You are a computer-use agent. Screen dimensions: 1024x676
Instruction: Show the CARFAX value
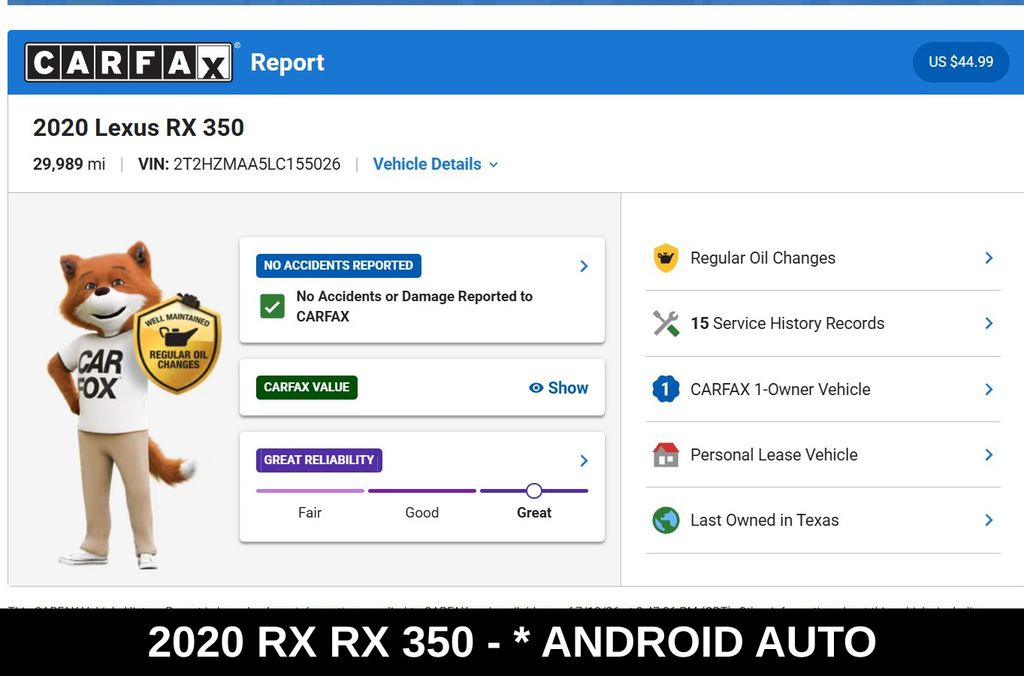pyautogui.click(x=559, y=388)
